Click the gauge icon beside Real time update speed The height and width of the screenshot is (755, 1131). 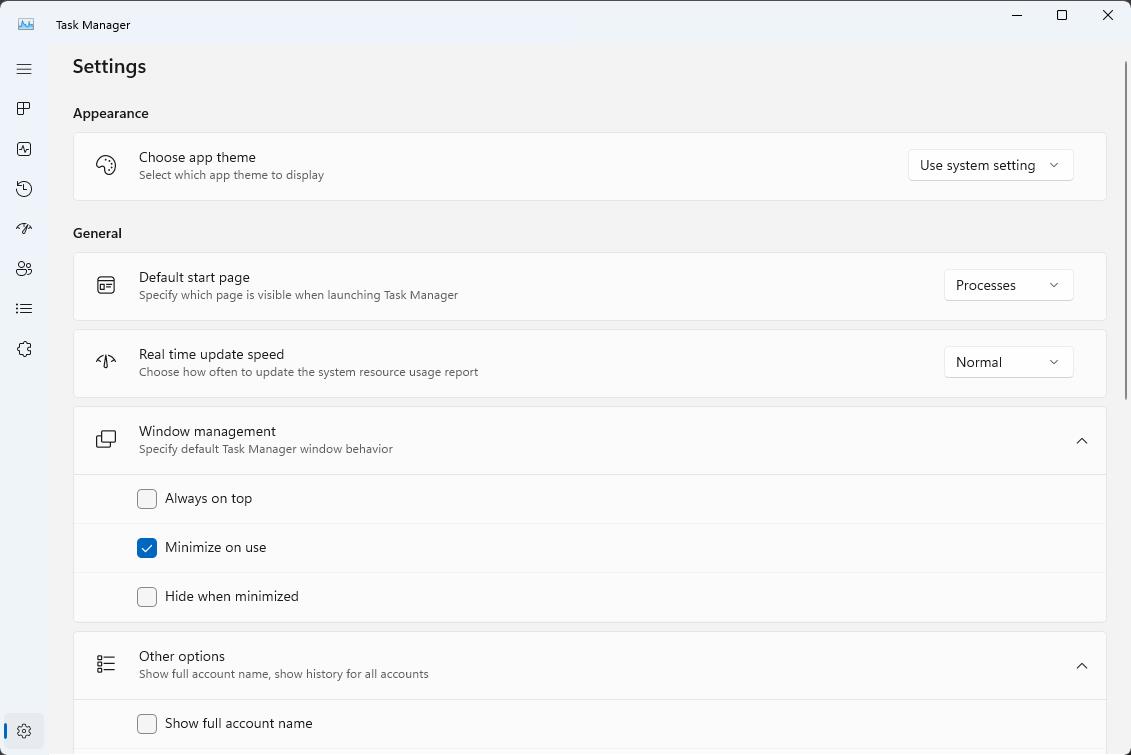click(x=106, y=362)
